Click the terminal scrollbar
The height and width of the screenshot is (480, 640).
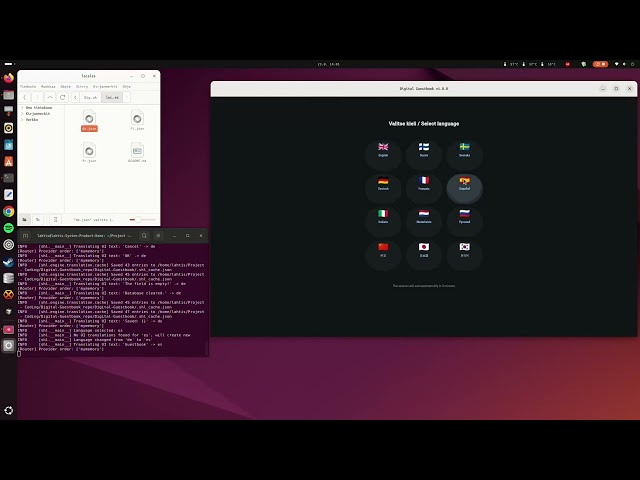coord(207,299)
